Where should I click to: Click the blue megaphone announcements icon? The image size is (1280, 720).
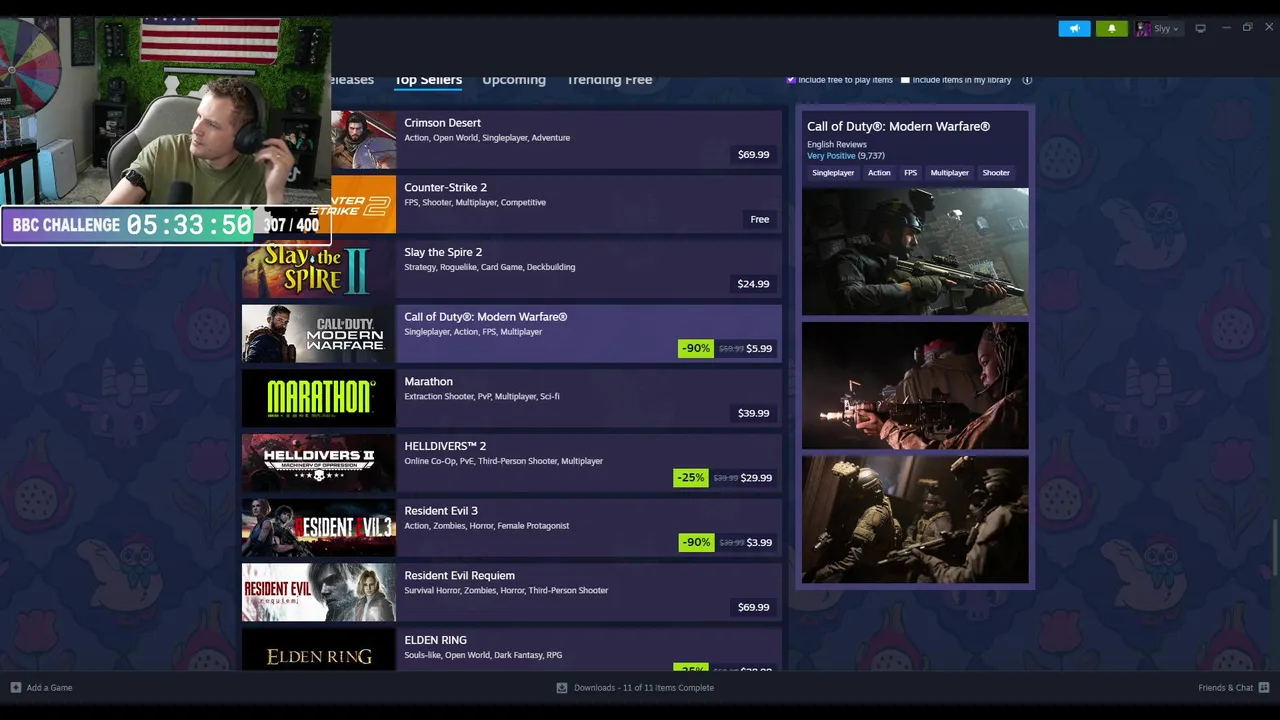click(1074, 29)
